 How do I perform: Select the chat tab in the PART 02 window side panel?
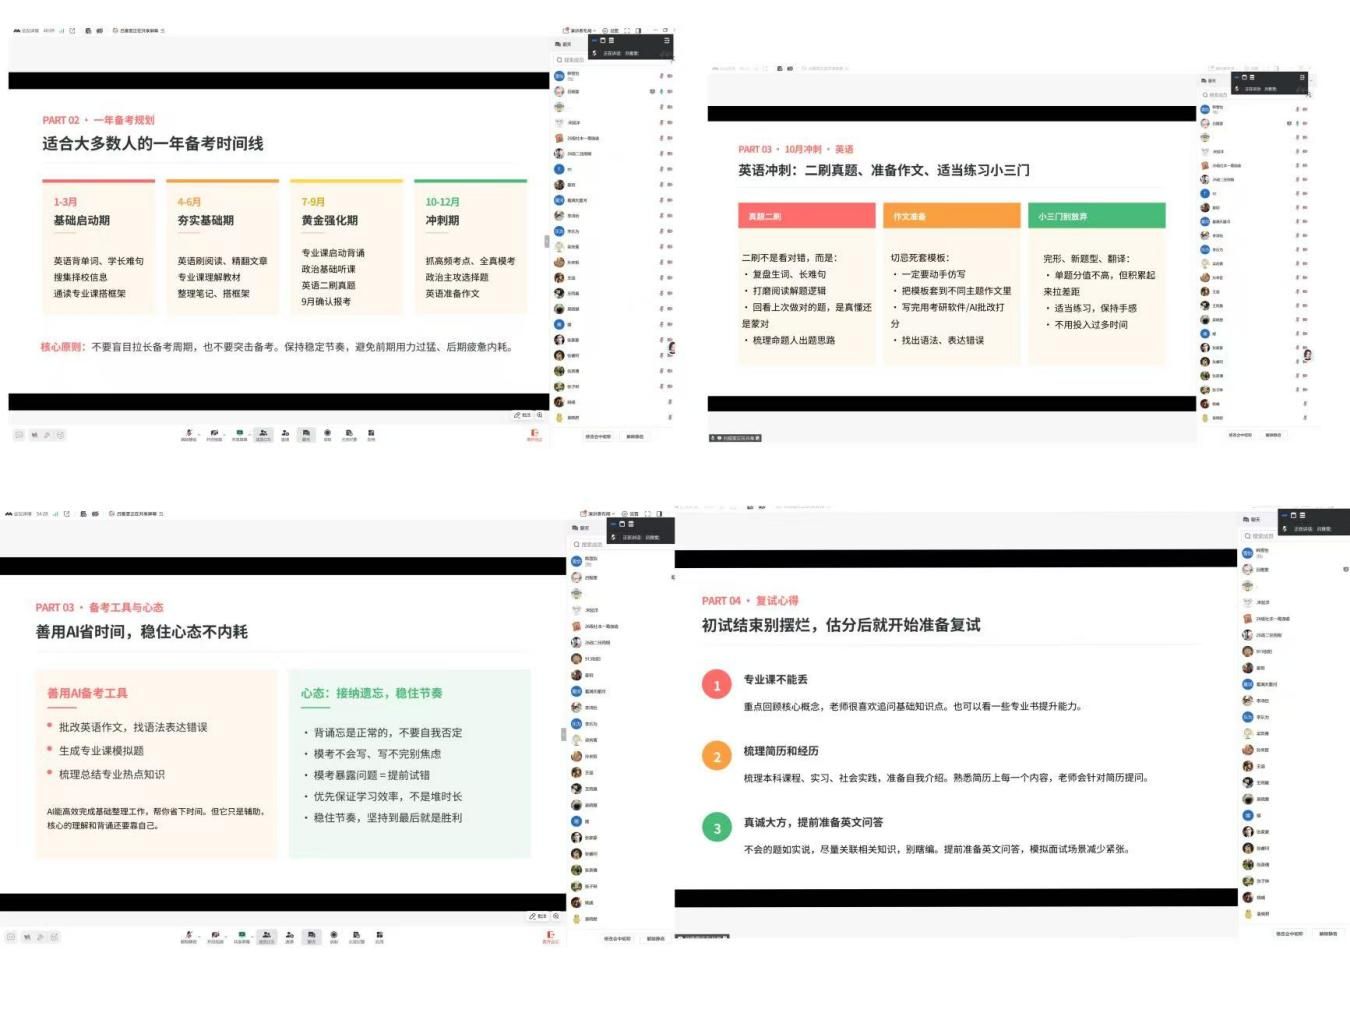coord(564,44)
